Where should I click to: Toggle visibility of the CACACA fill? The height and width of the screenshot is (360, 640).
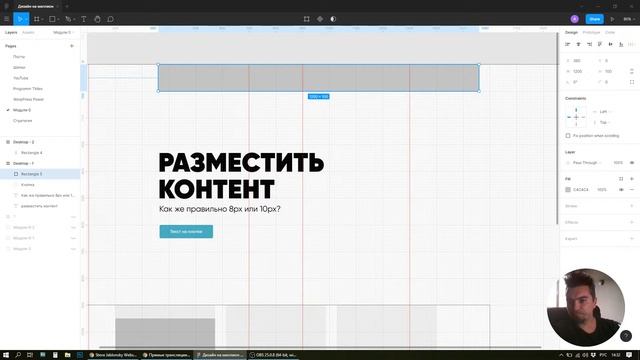point(621,190)
